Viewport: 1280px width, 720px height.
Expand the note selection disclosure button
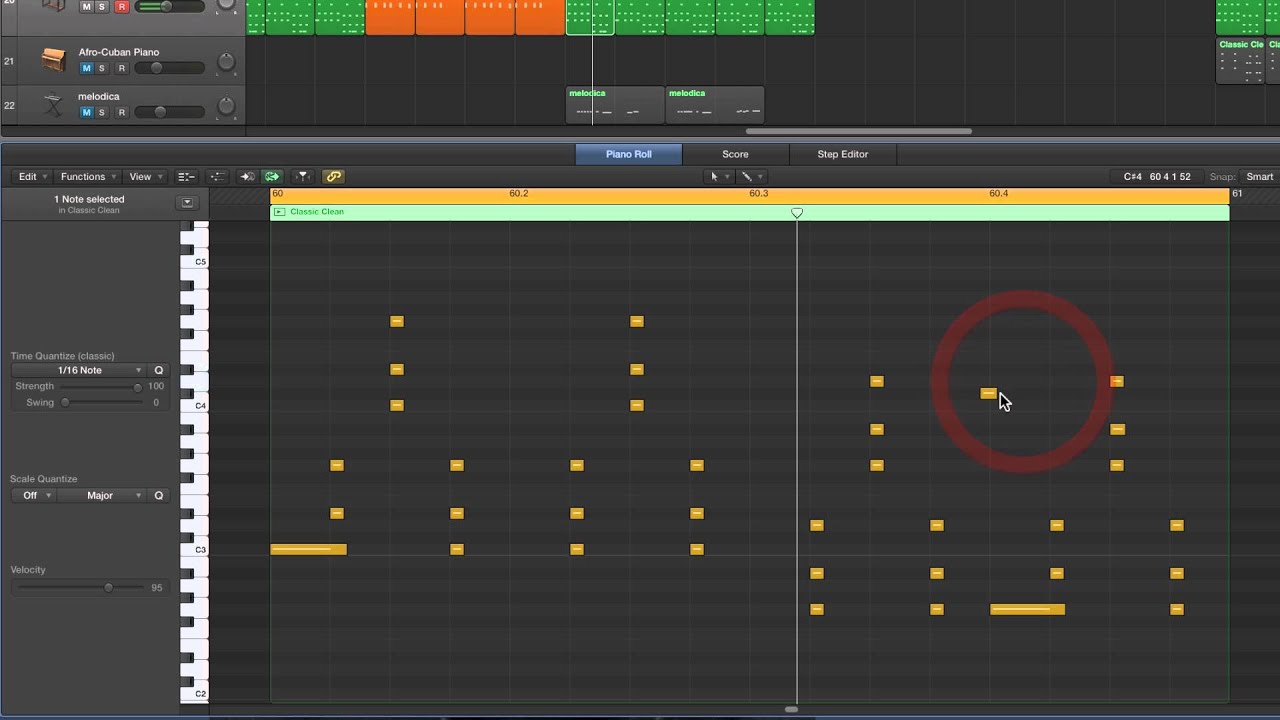click(186, 203)
